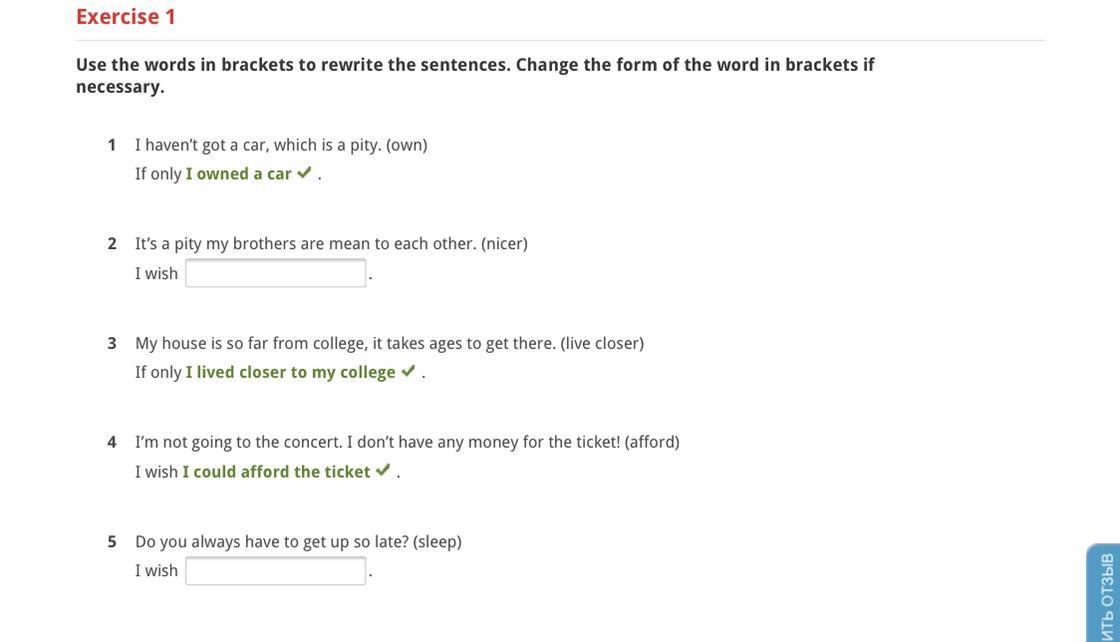Click the answer 'I lived closer to my college'

click(291, 373)
